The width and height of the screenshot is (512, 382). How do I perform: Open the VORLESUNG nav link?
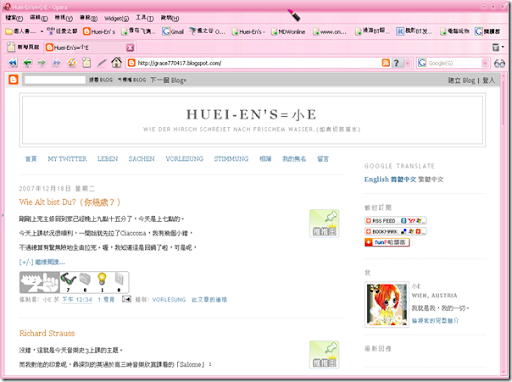184,159
